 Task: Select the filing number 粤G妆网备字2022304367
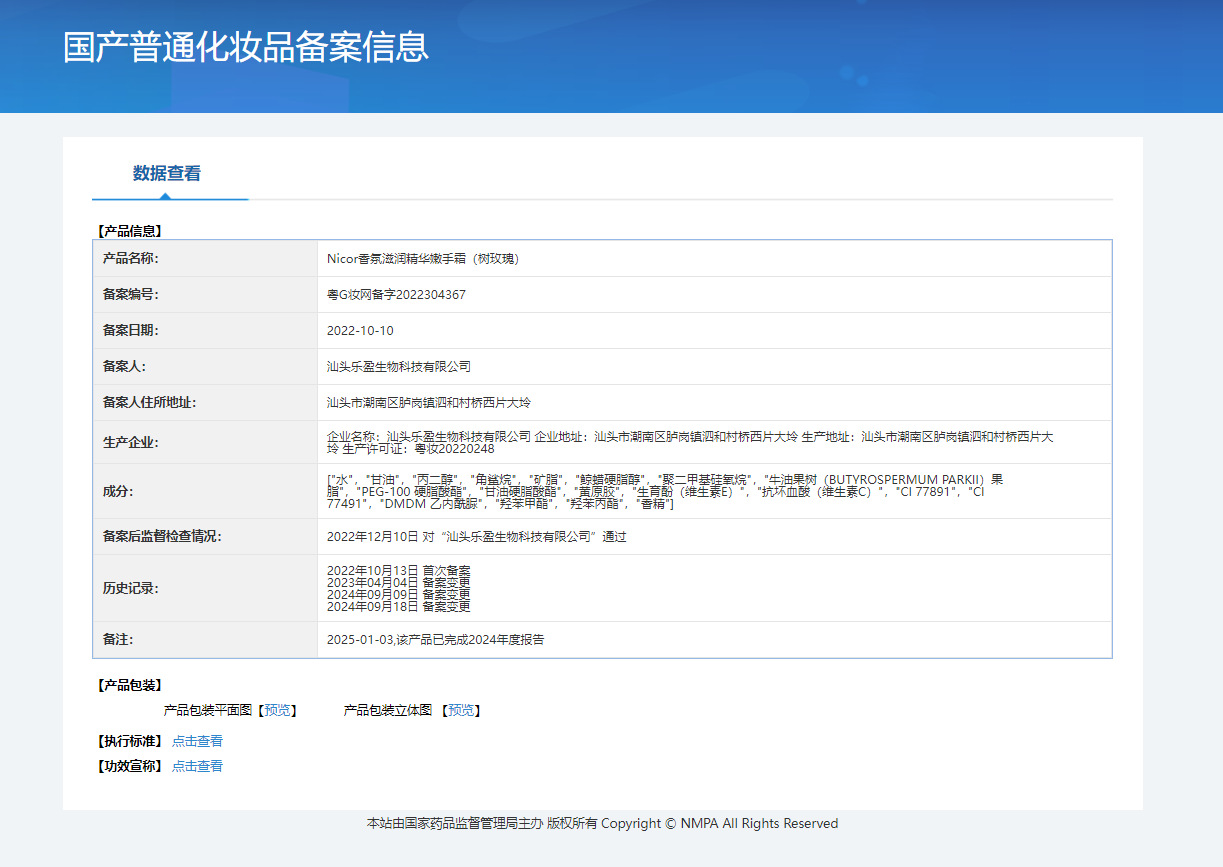pos(396,294)
